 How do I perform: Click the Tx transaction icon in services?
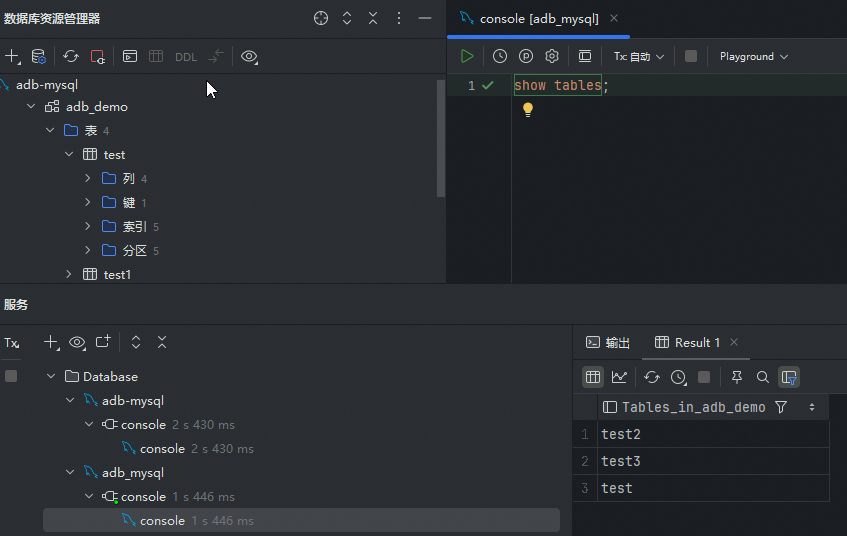[11, 343]
